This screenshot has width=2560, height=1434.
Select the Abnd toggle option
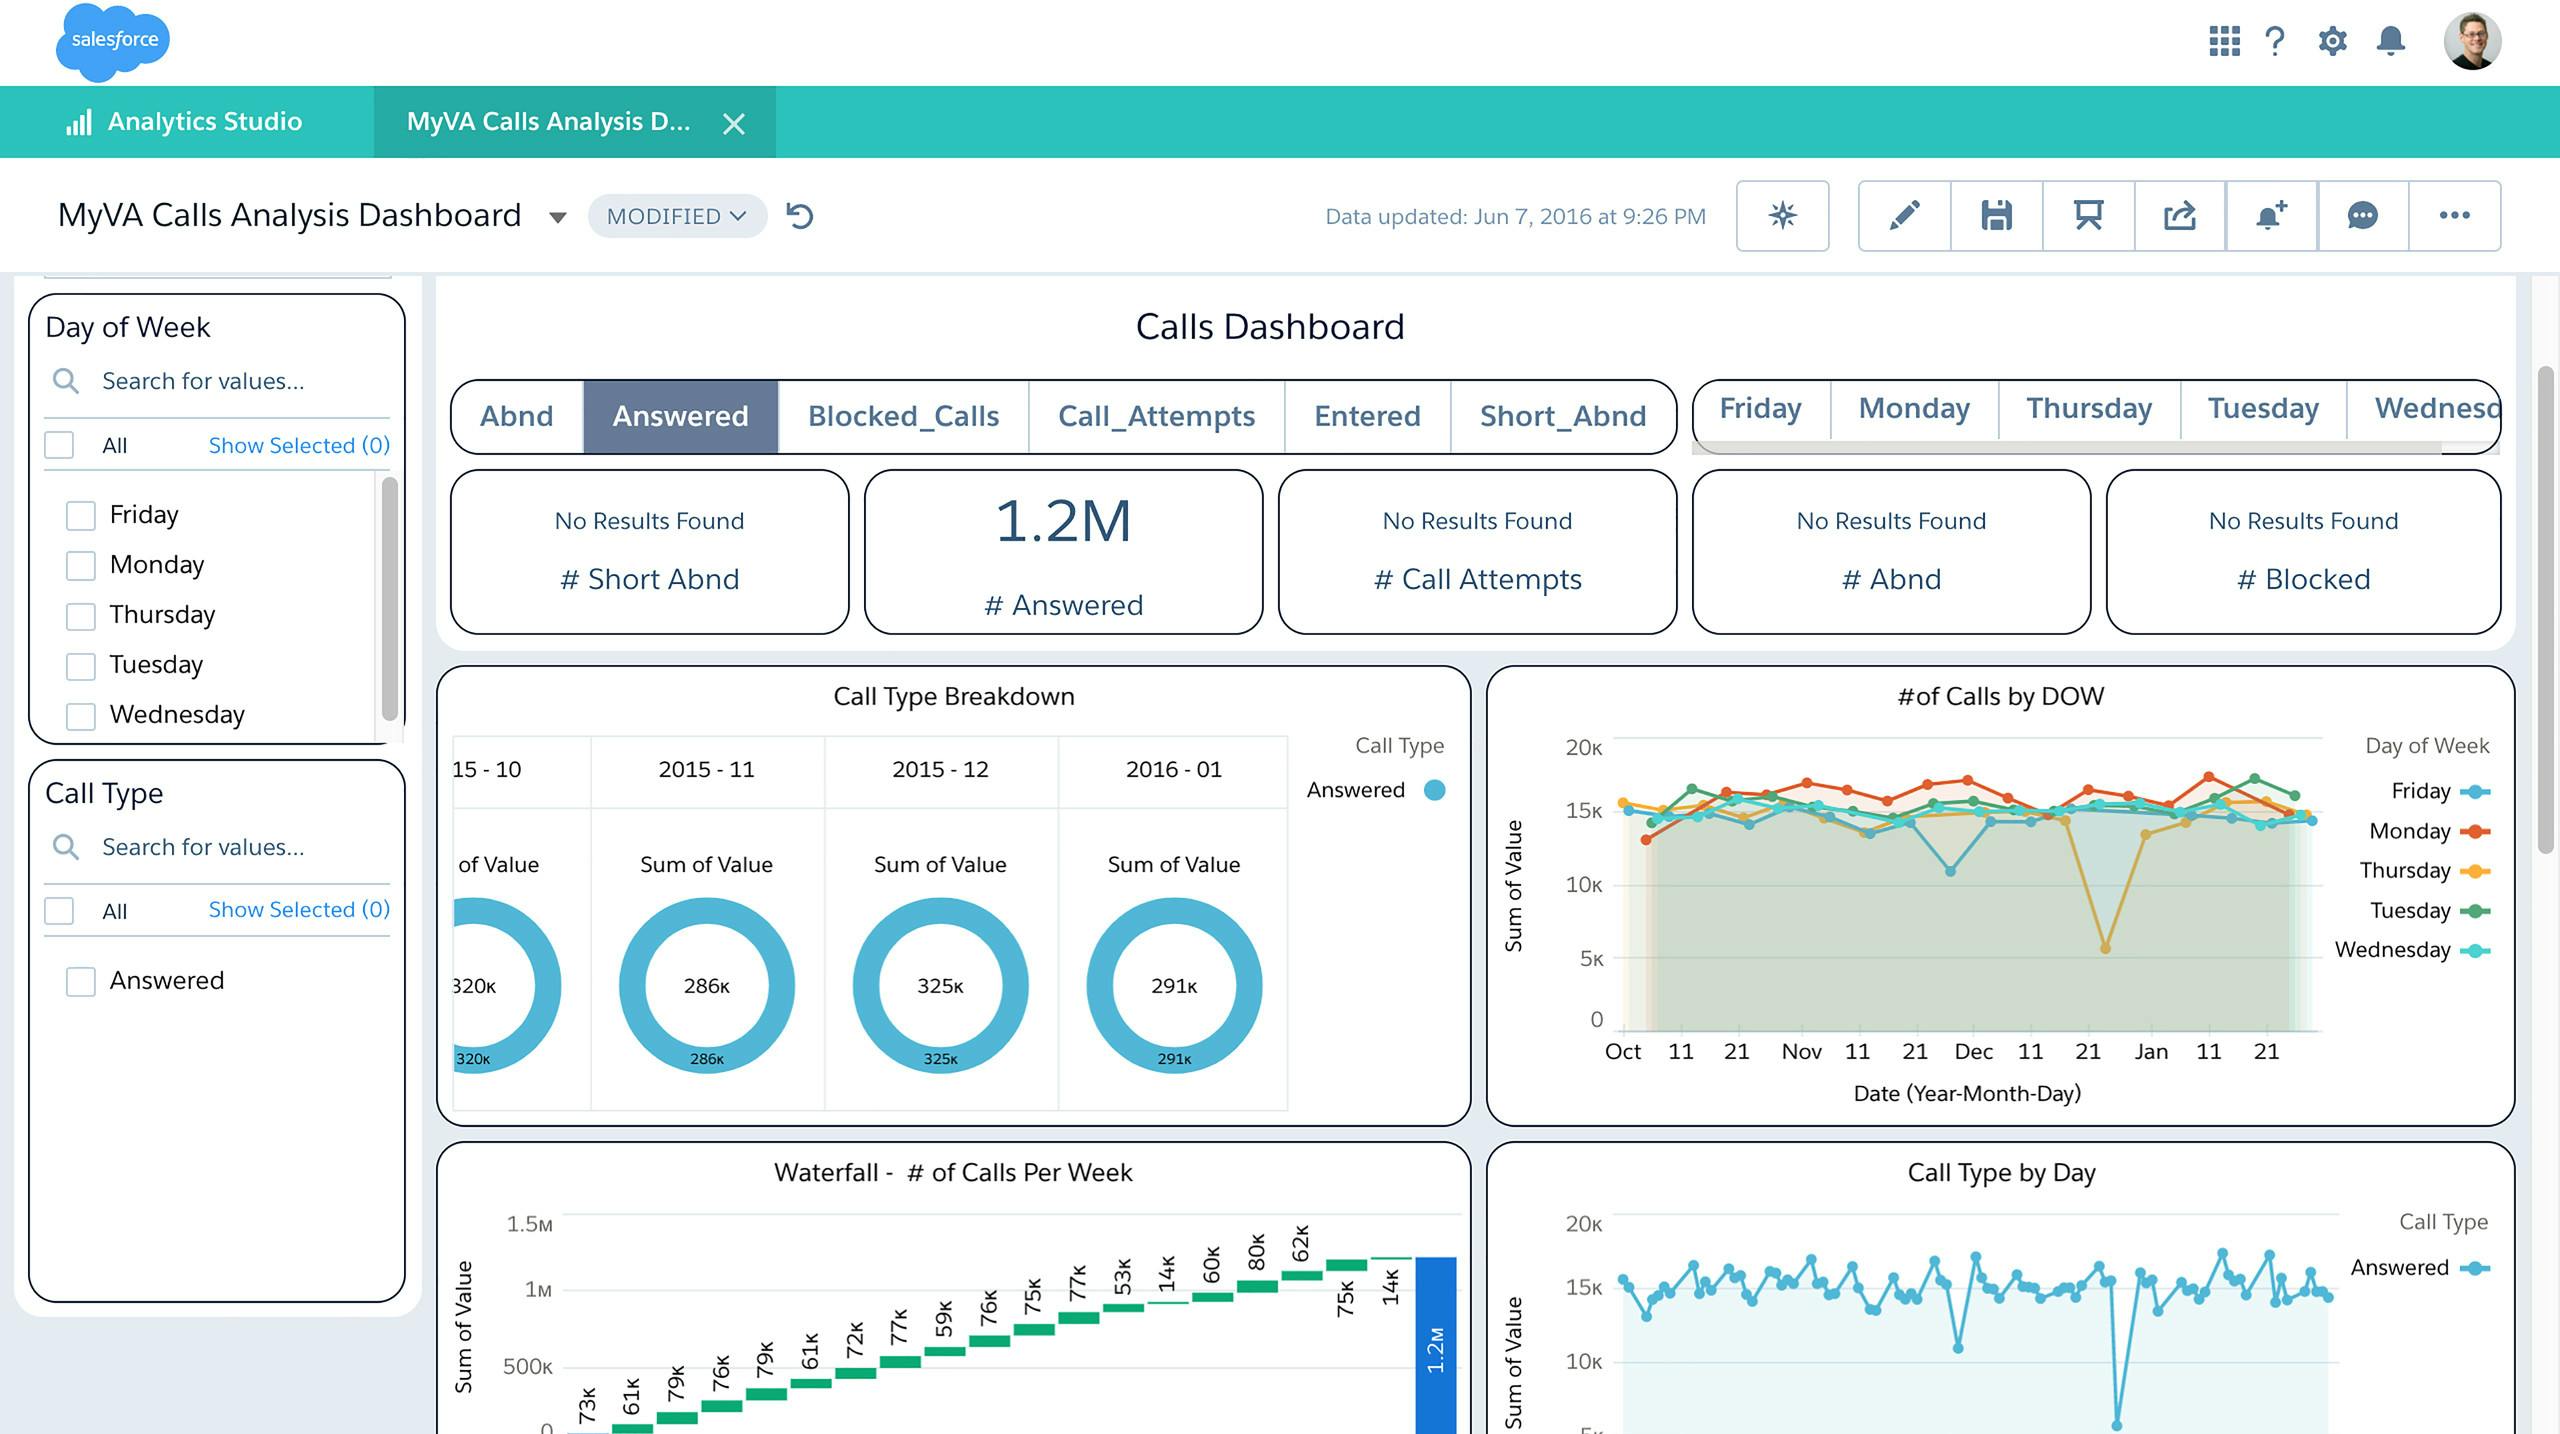[517, 416]
